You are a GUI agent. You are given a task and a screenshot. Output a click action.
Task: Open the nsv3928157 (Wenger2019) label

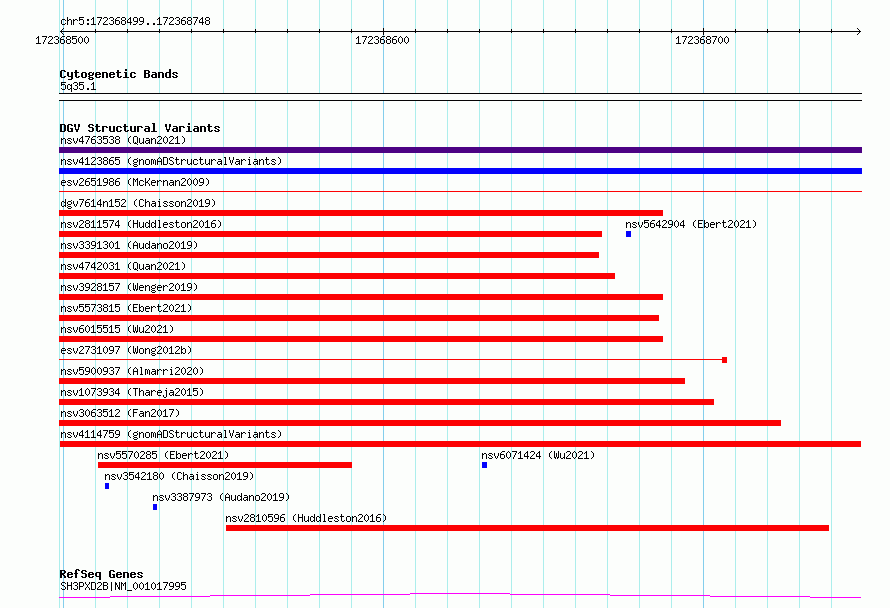point(129,287)
